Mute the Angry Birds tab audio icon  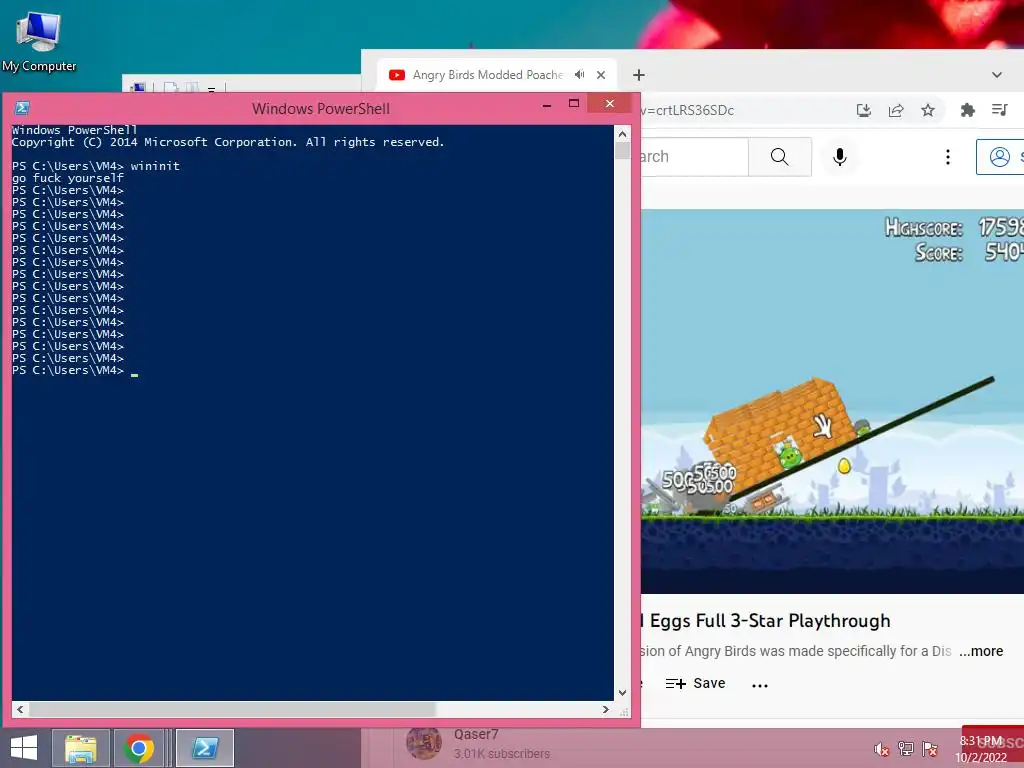[579, 74]
